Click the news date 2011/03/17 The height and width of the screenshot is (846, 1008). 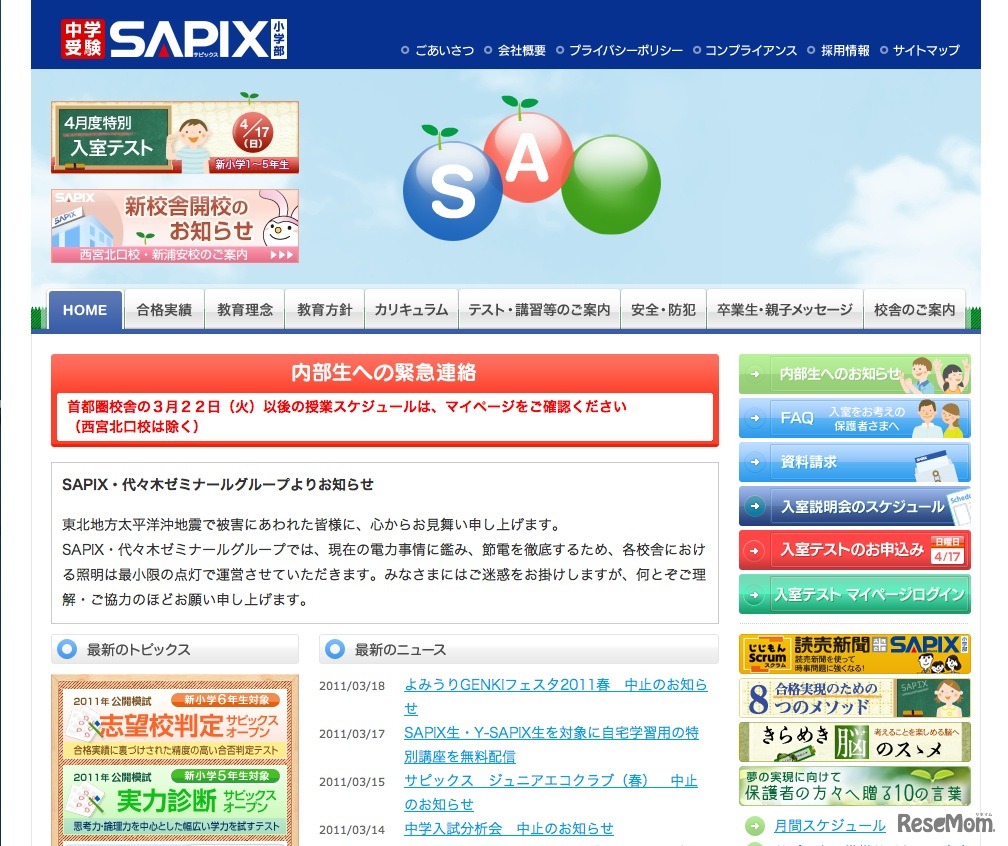point(352,734)
